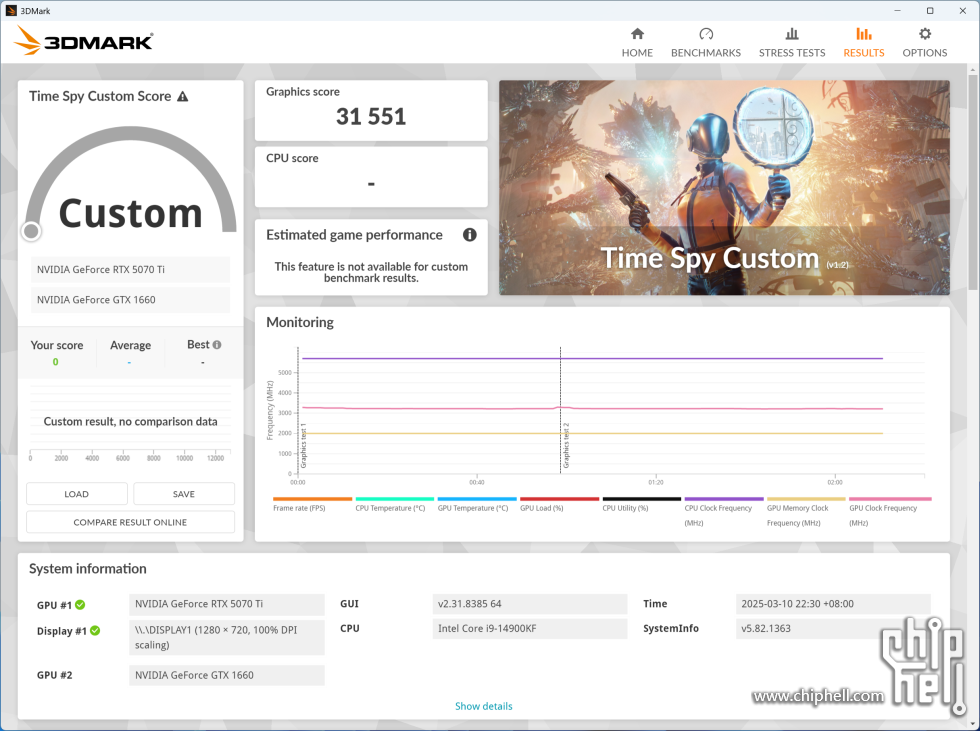The height and width of the screenshot is (731, 980).
Task: Click the LOAD button
Action: (77, 494)
